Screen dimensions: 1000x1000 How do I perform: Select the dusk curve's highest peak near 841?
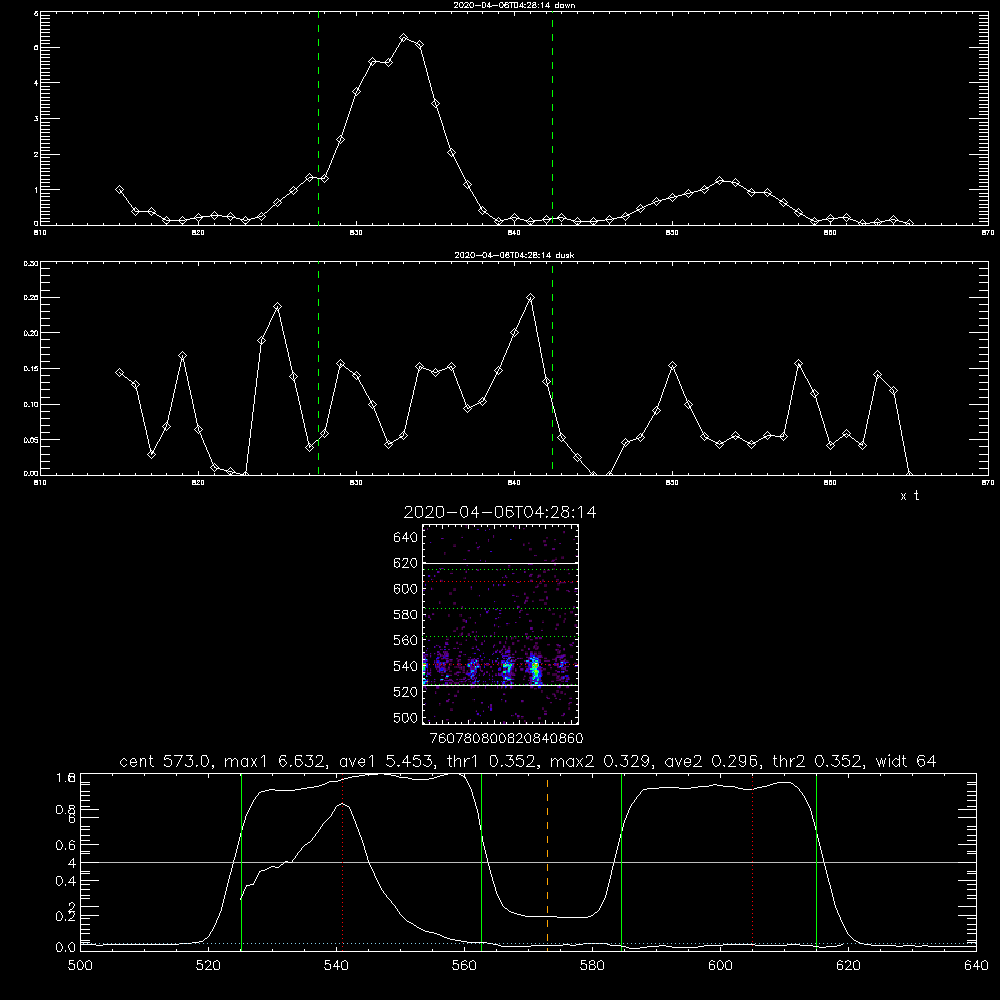(x=530, y=297)
